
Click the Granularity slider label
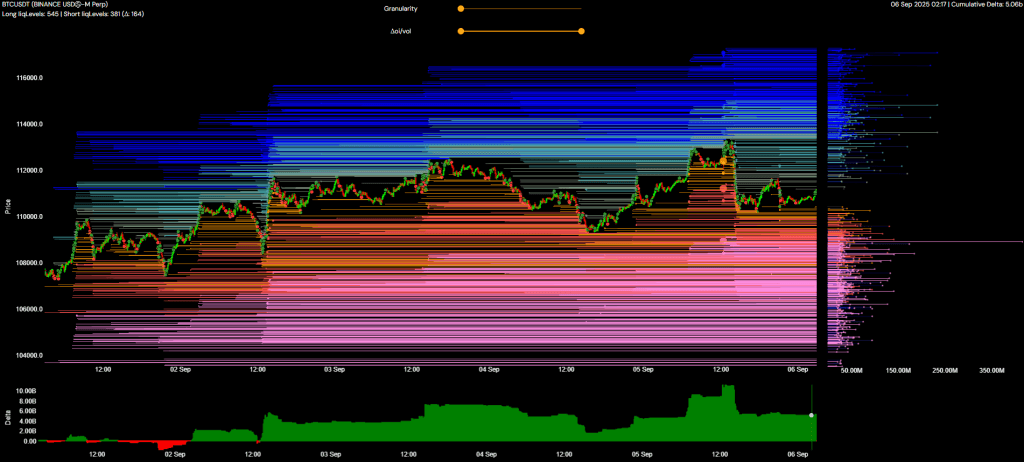401,8
